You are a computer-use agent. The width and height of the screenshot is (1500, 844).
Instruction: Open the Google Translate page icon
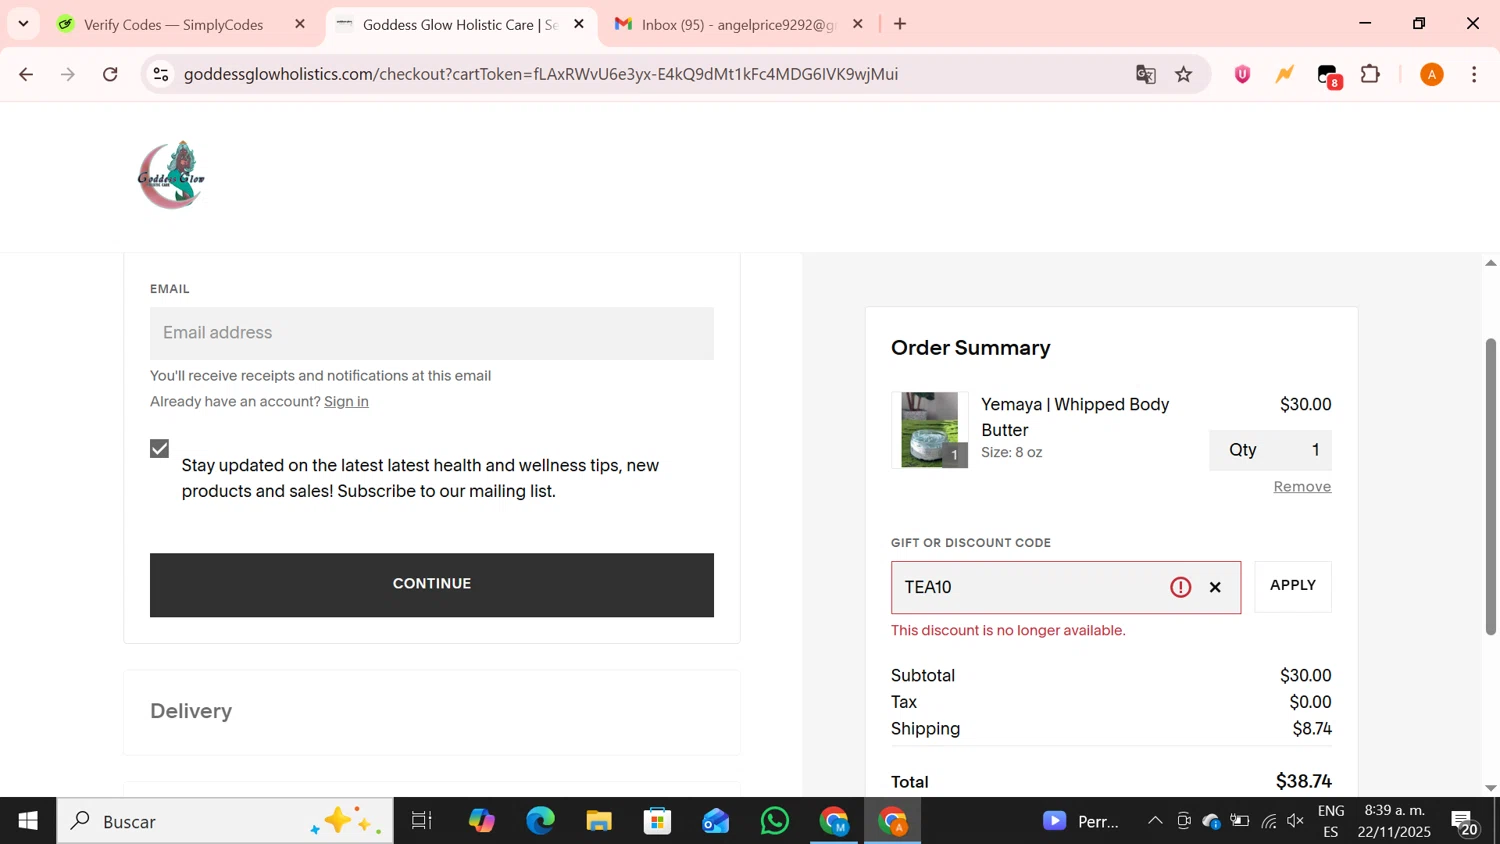(1146, 74)
